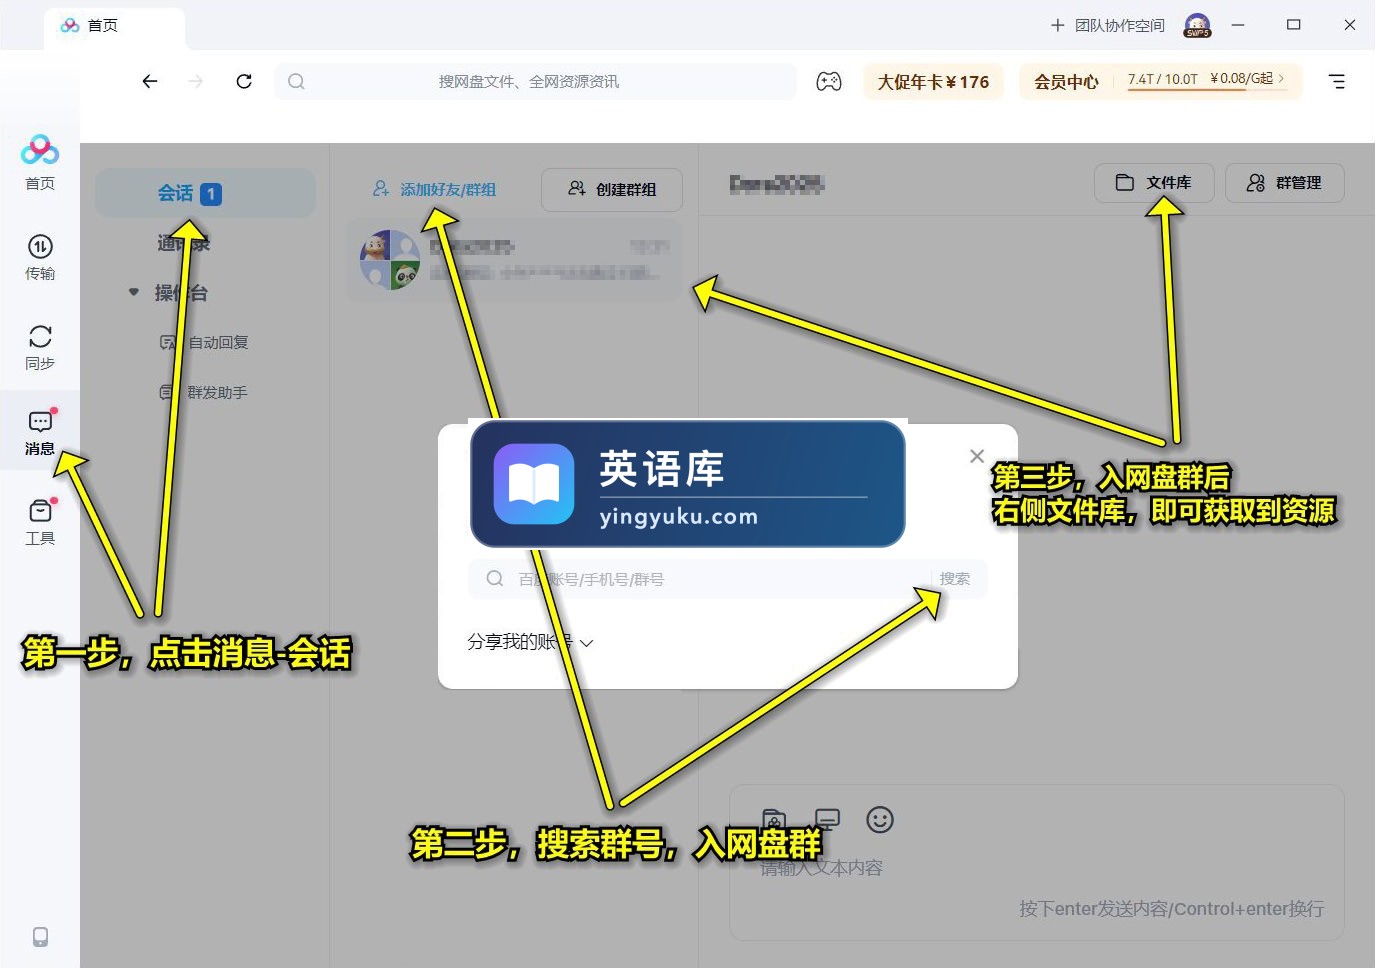Viewport: 1375px width, 968px height.
Task: Open the 首页 home sidebar icon
Action: click(x=40, y=162)
